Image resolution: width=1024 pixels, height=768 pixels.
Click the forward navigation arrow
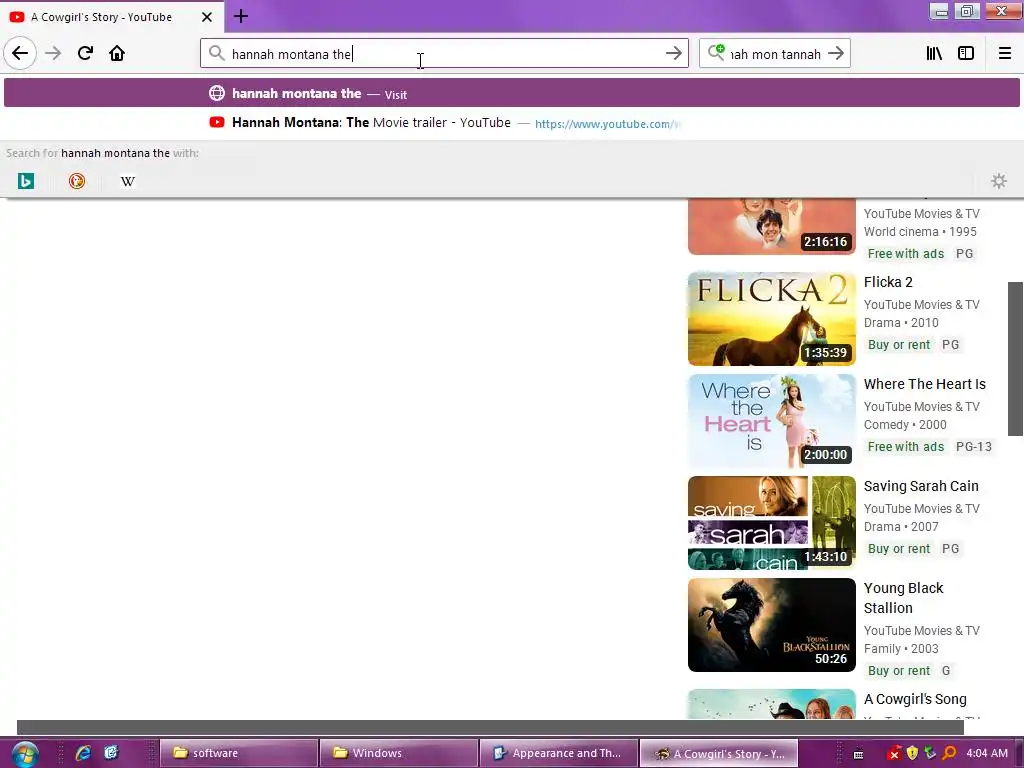(53, 53)
